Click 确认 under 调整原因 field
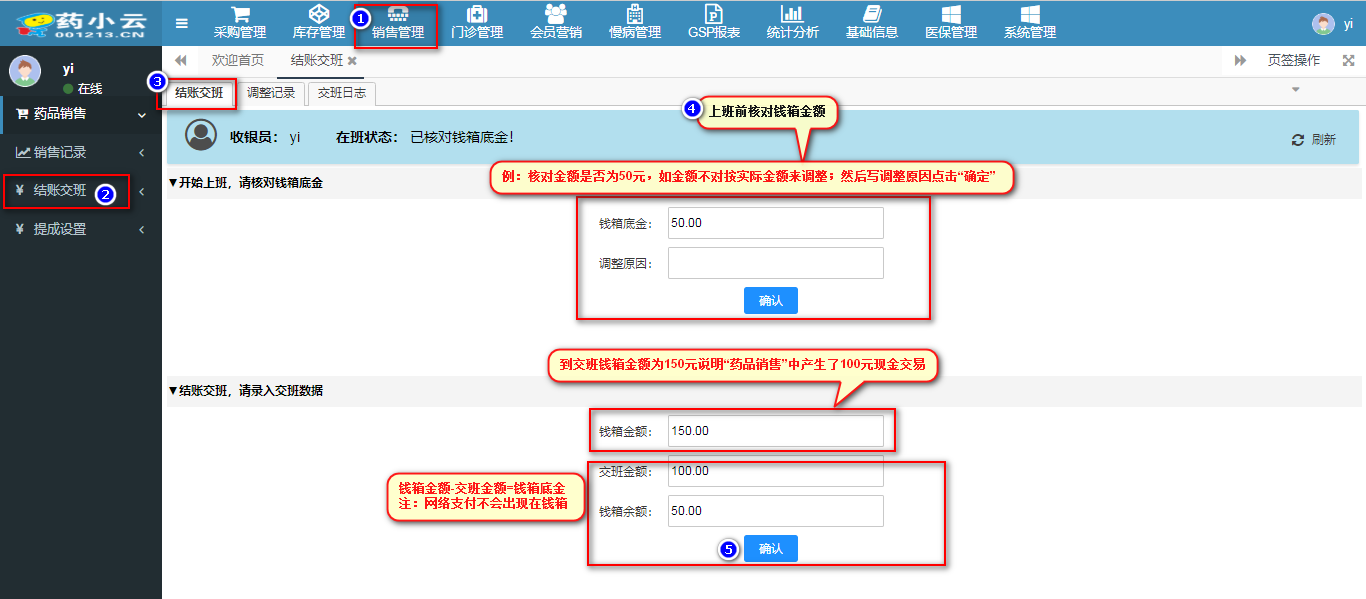This screenshot has height=599, width=1366. click(x=771, y=300)
